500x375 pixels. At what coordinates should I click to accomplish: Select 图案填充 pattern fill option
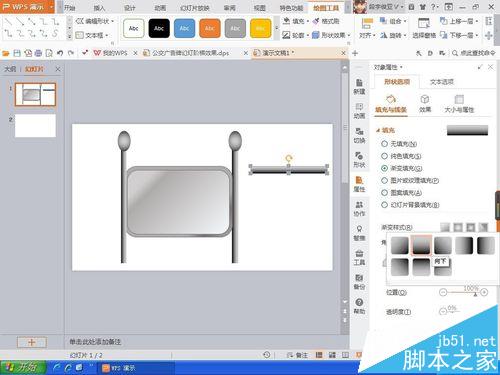pyautogui.click(x=402, y=193)
